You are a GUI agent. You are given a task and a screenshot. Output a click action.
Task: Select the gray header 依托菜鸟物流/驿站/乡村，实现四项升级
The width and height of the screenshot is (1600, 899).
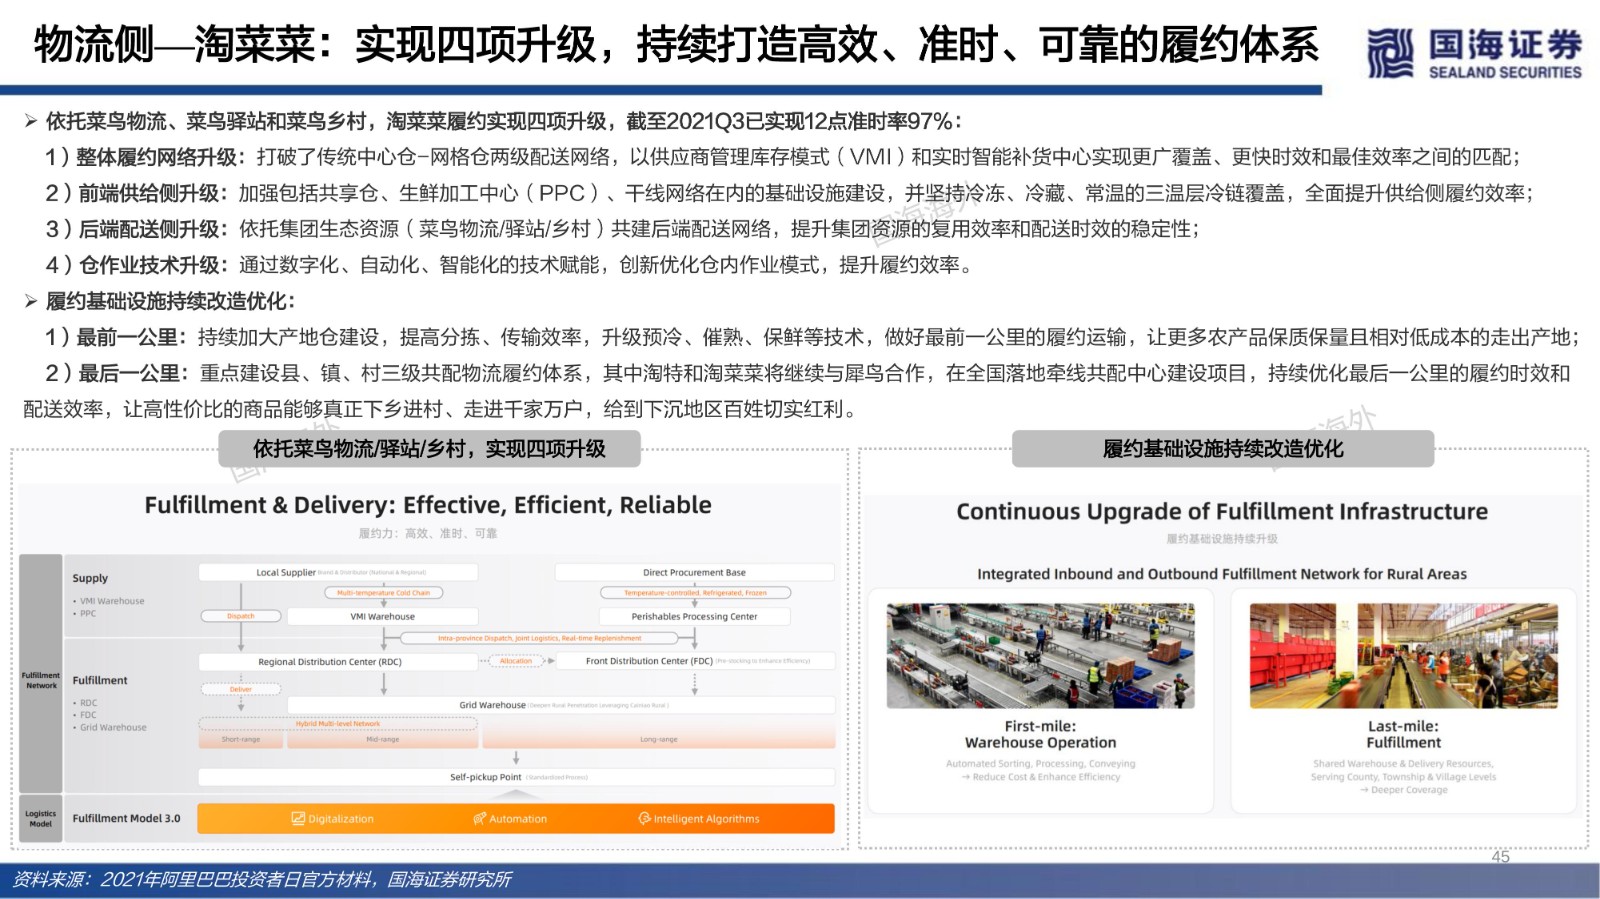430,449
